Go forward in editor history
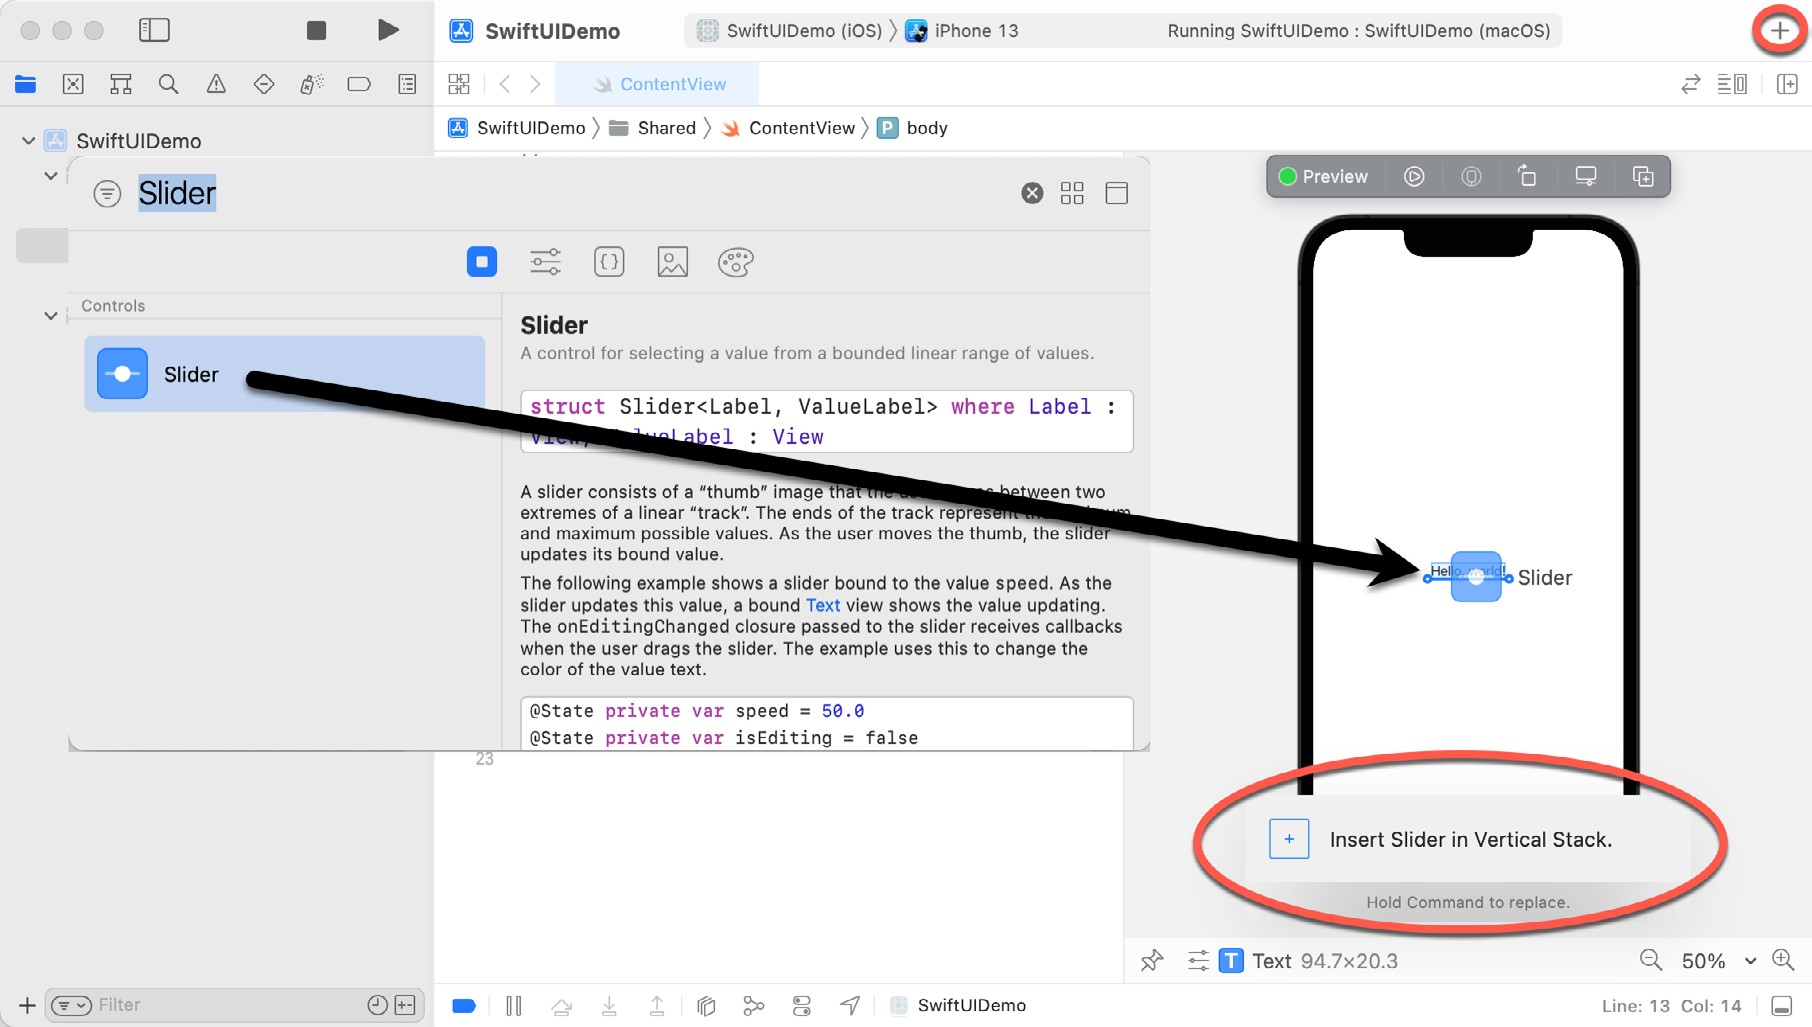 (x=536, y=84)
